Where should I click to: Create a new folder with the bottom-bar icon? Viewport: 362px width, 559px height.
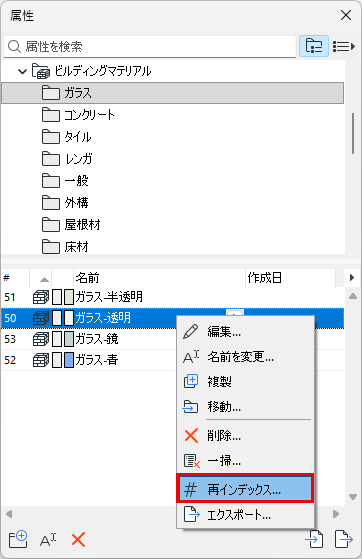pyautogui.click(x=18, y=539)
